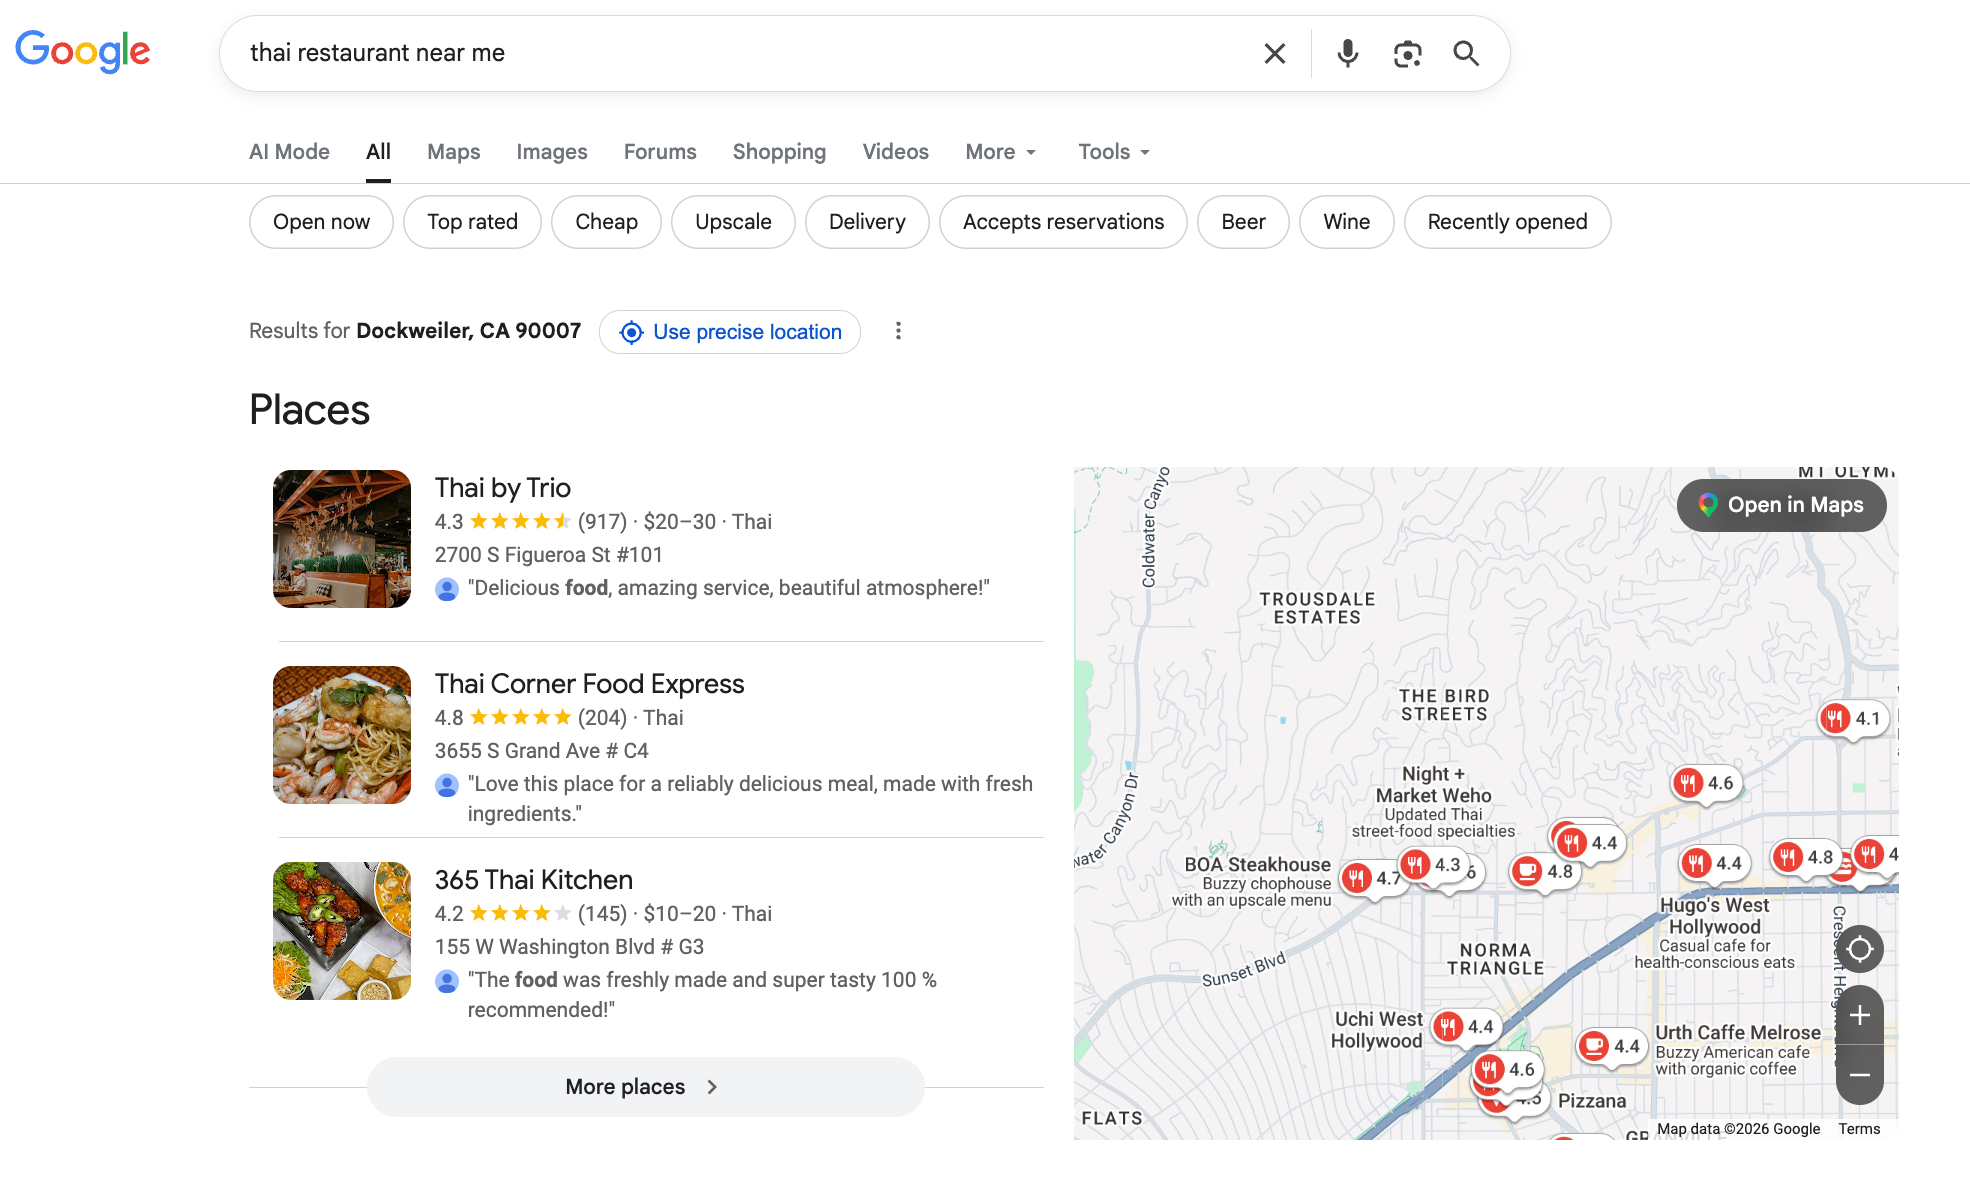Switch to the Shopping tab
1970x1192 pixels.
[x=779, y=152]
